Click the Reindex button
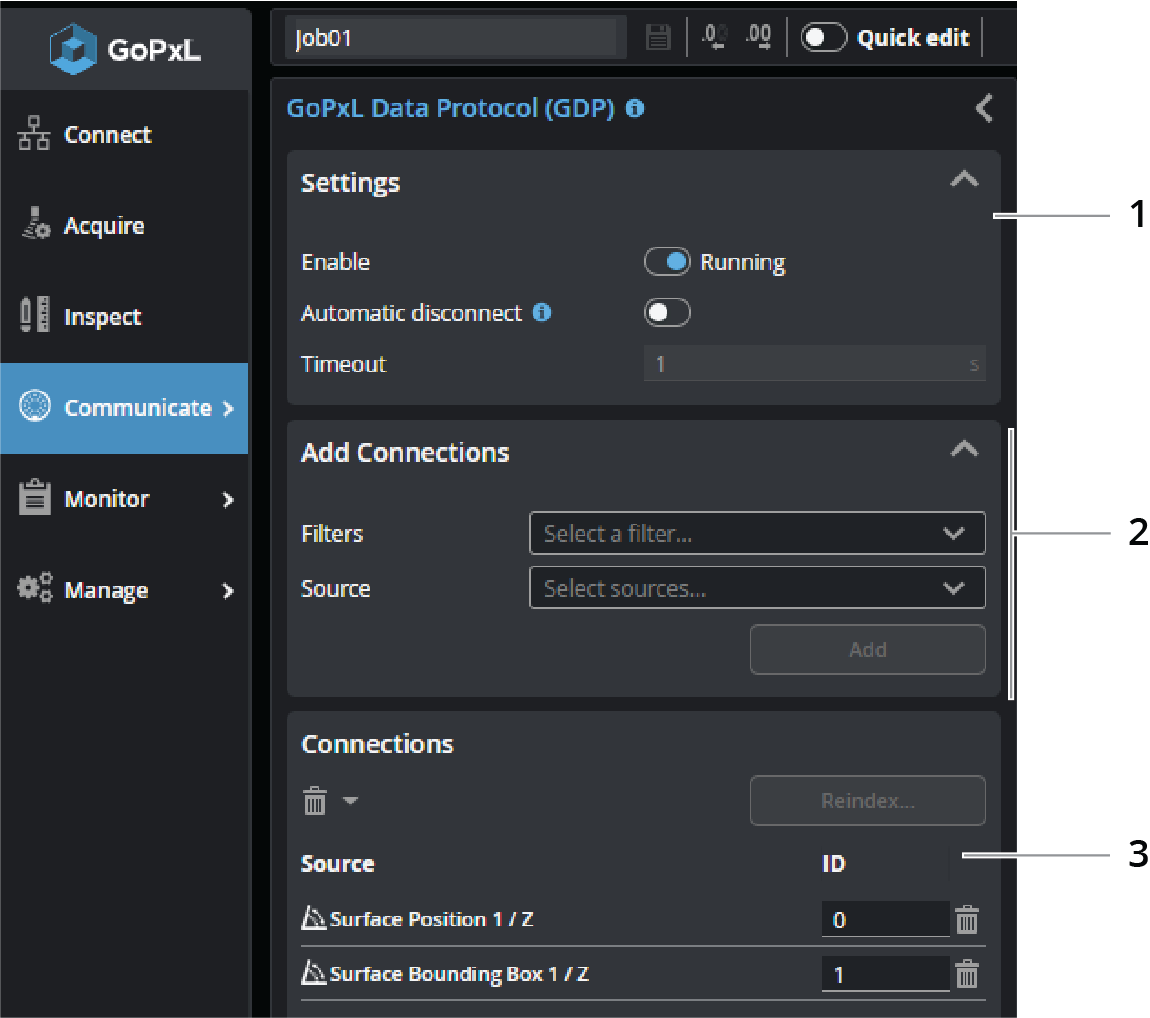The height and width of the screenshot is (1018, 1150). [867, 801]
